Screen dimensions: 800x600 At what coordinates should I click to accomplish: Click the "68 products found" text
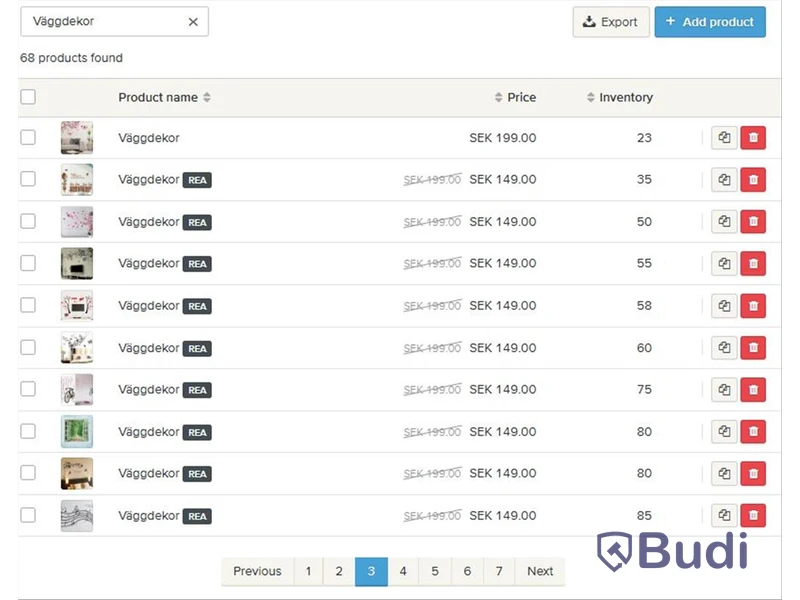71,58
